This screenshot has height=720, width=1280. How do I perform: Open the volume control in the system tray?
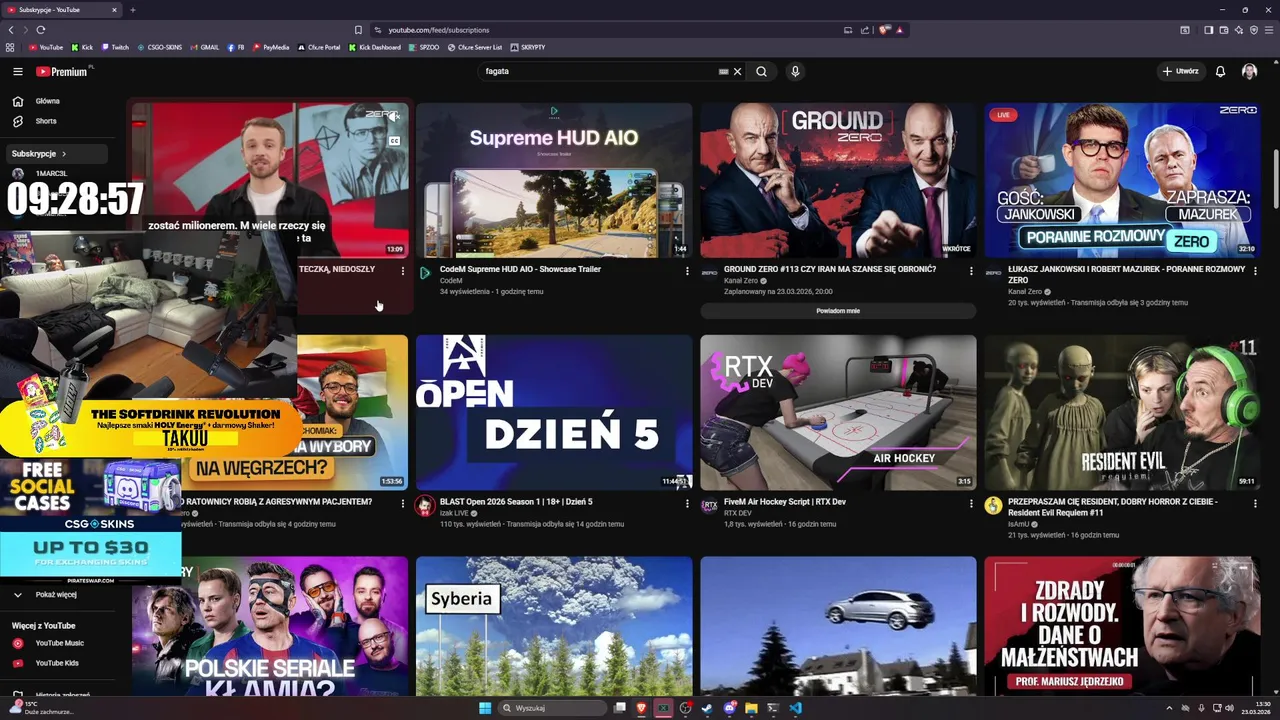coord(1229,708)
